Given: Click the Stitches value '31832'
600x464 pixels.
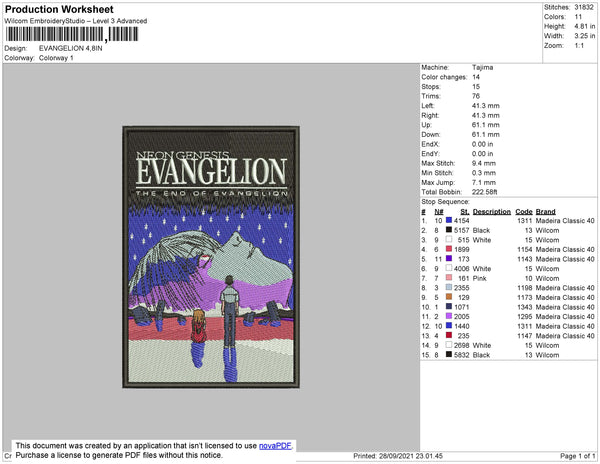Looking at the screenshot, I should (584, 7).
